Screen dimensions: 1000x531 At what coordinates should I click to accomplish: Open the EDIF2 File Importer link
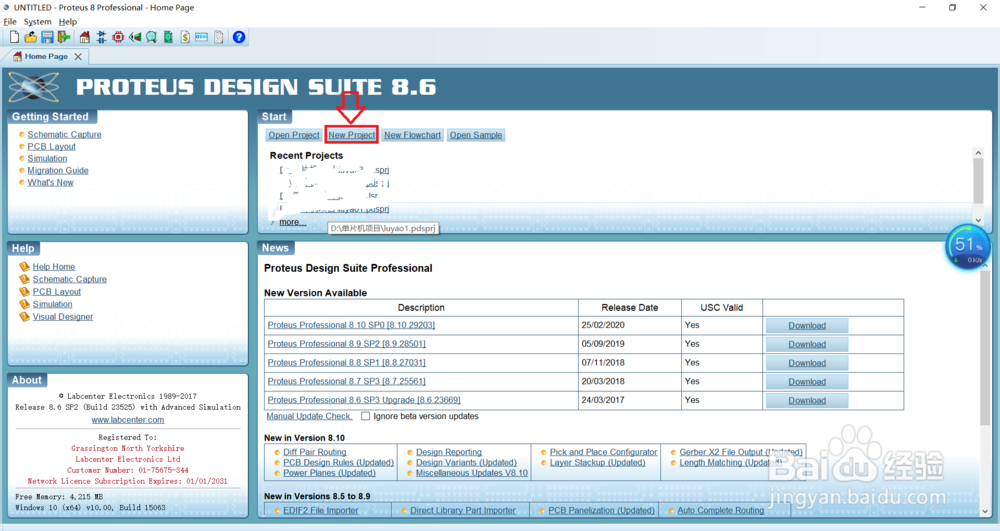321,511
